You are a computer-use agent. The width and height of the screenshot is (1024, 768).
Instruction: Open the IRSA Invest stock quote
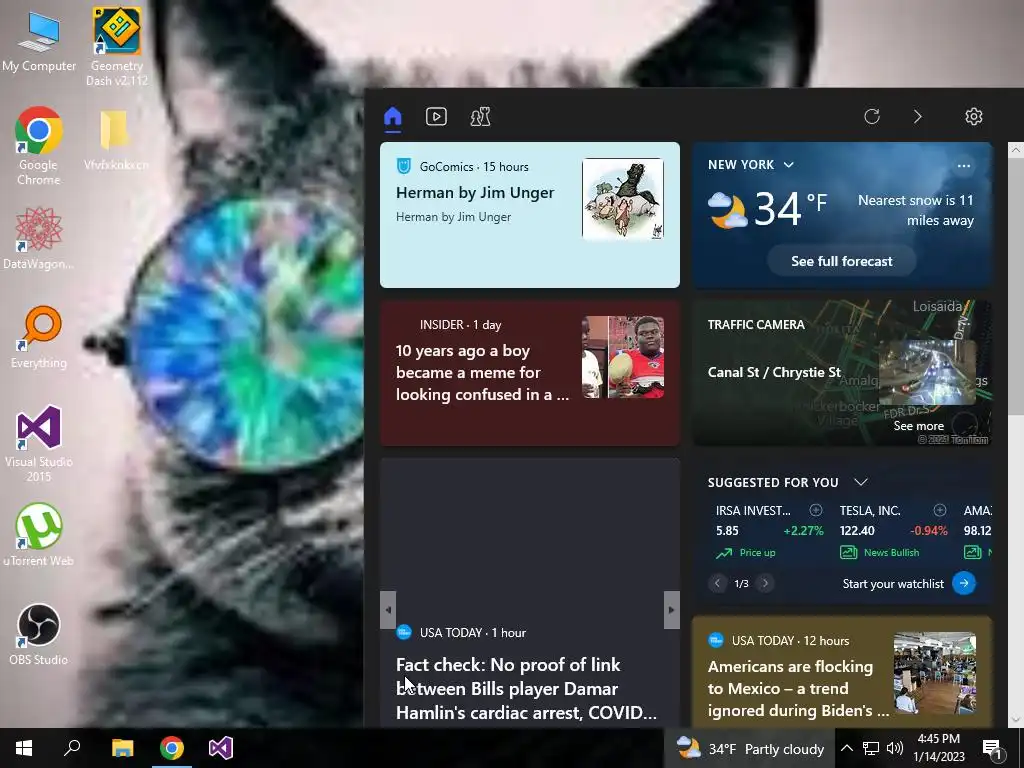(769, 531)
